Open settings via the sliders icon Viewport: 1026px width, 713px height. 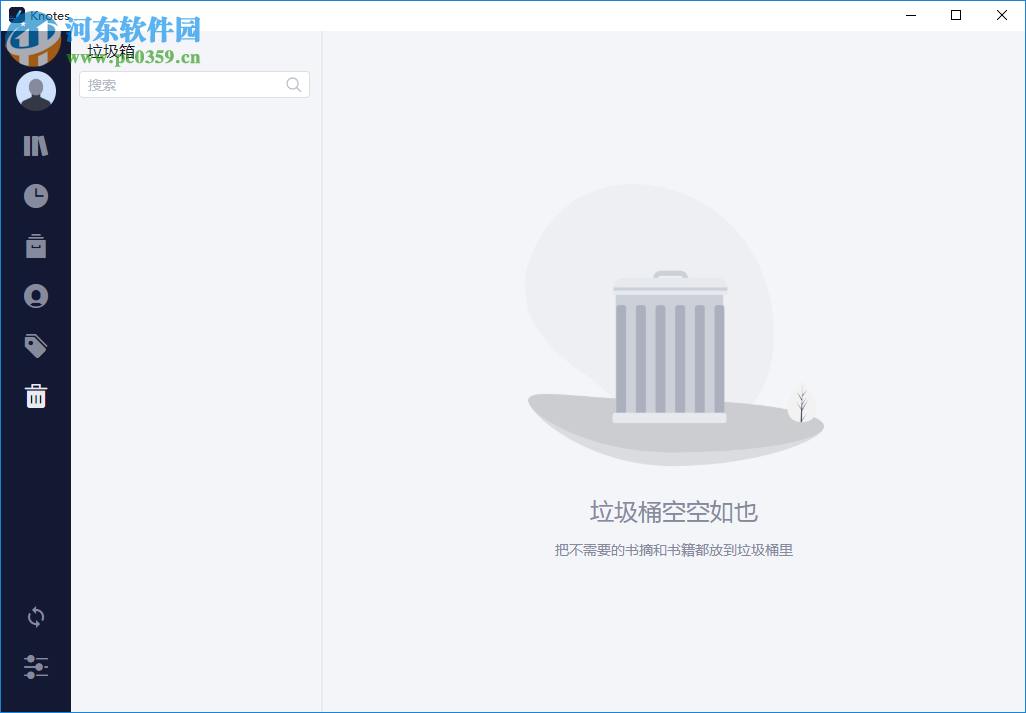pos(35,667)
